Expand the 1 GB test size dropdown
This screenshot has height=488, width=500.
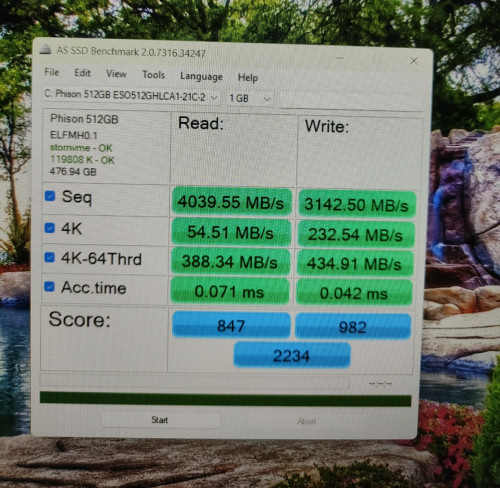tap(250, 98)
